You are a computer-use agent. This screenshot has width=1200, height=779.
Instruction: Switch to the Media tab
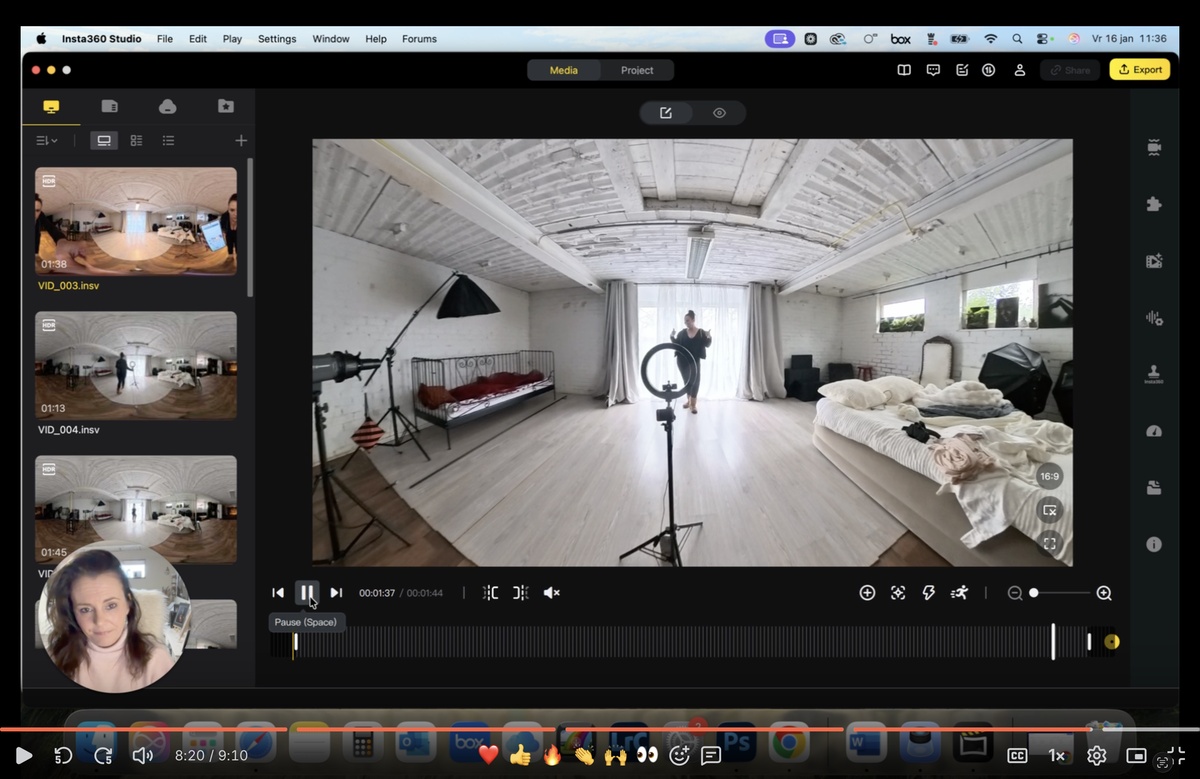click(564, 70)
